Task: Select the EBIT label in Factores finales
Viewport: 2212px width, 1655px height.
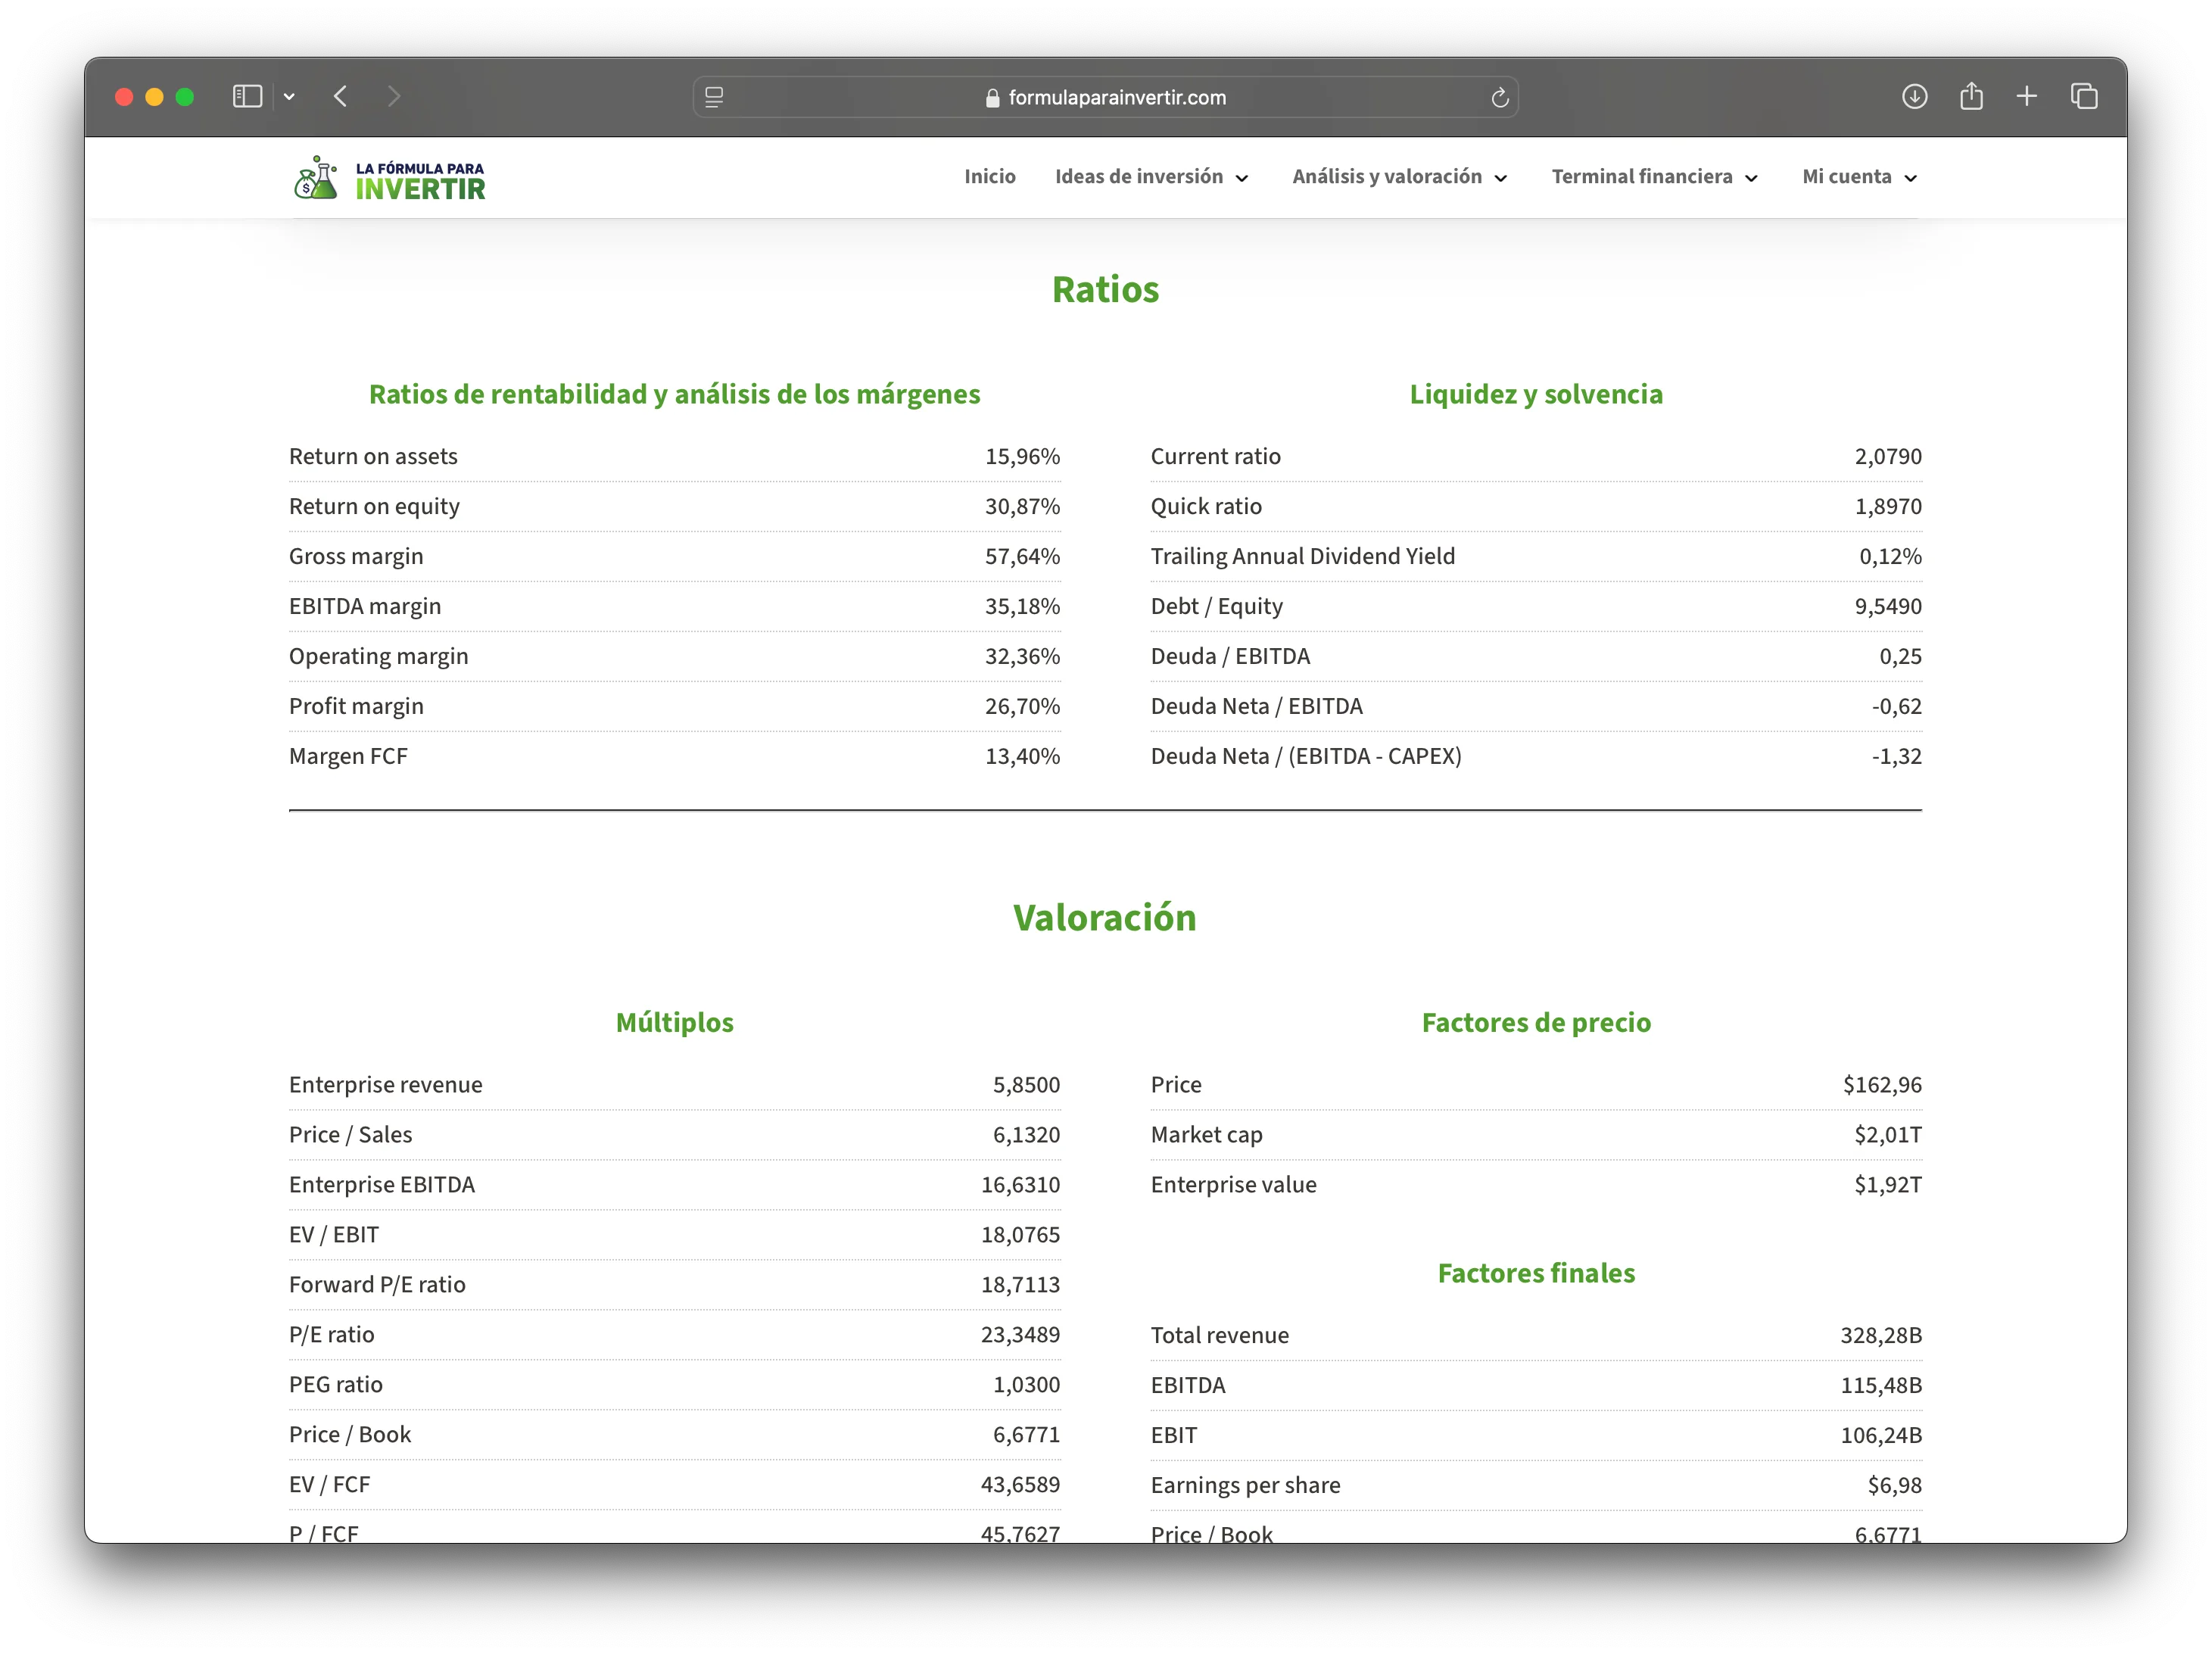Action: (x=1173, y=1435)
